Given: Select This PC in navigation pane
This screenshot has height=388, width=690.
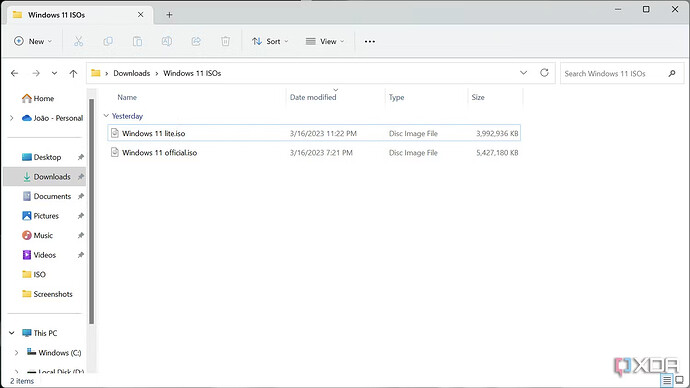Looking at the screenshot, I should [x=40, y=333].
